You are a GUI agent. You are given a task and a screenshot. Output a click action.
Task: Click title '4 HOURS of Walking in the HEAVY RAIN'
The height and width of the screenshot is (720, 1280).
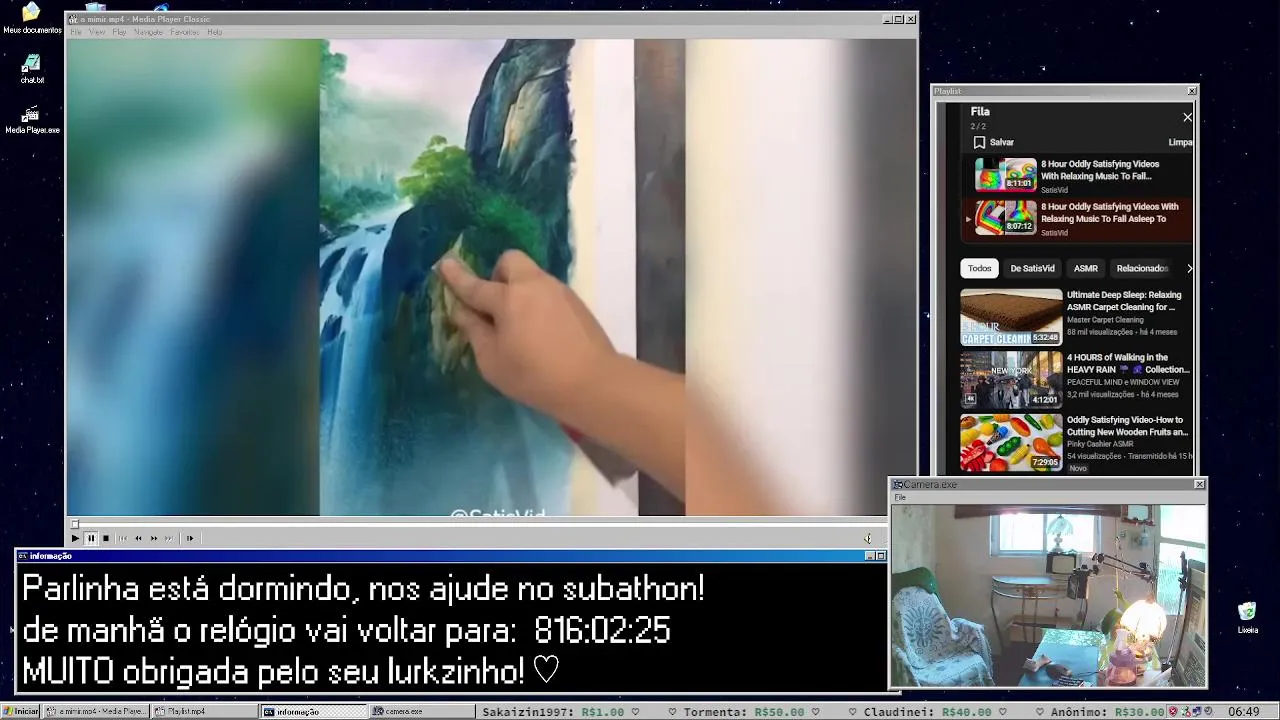click(x=1128, y=363)
